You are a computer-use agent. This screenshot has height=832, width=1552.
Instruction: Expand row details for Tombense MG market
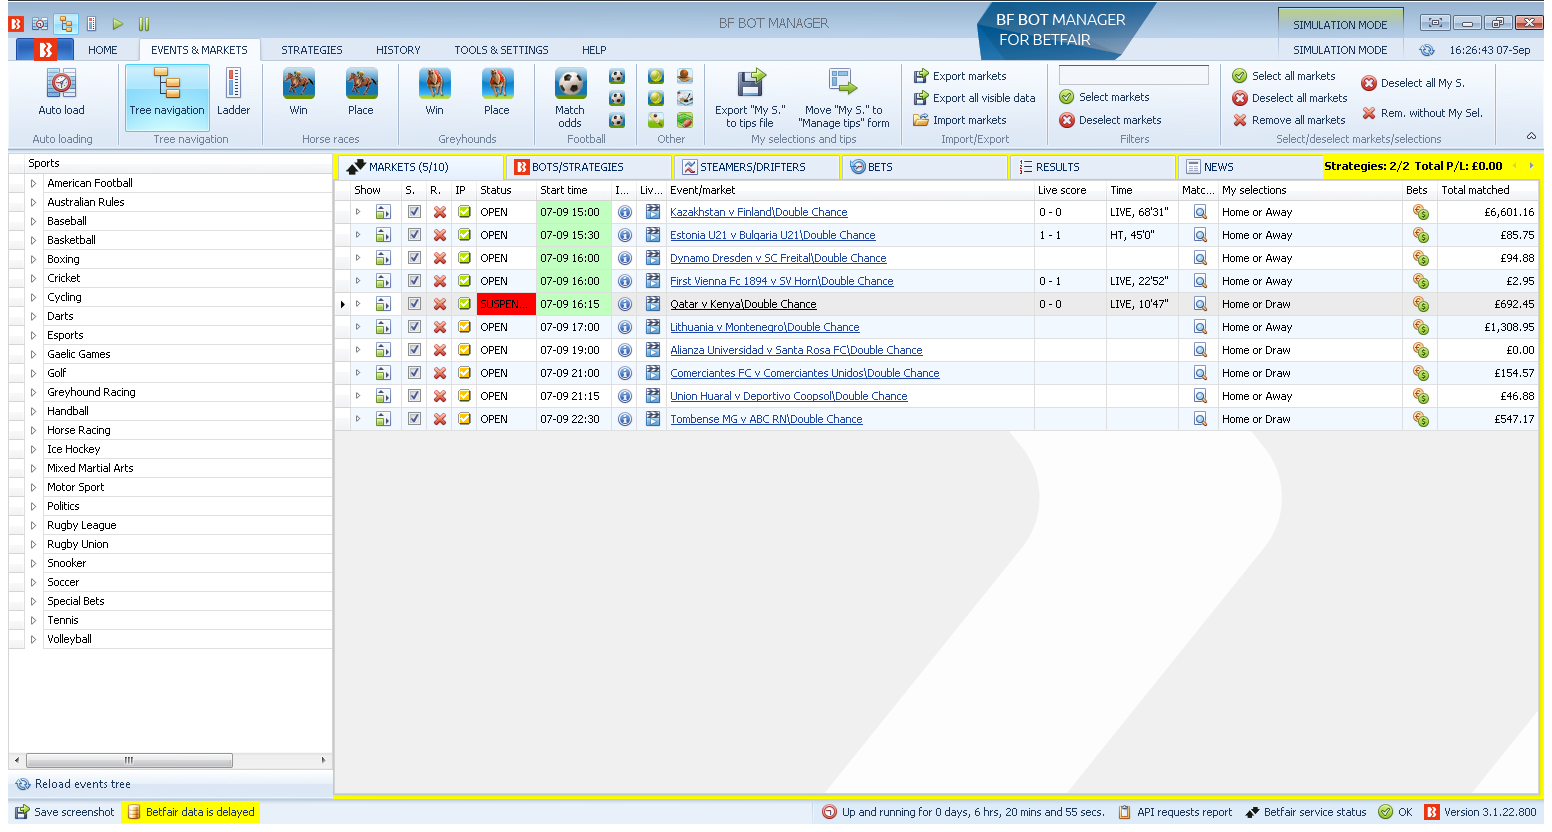(x=358, y=419)
